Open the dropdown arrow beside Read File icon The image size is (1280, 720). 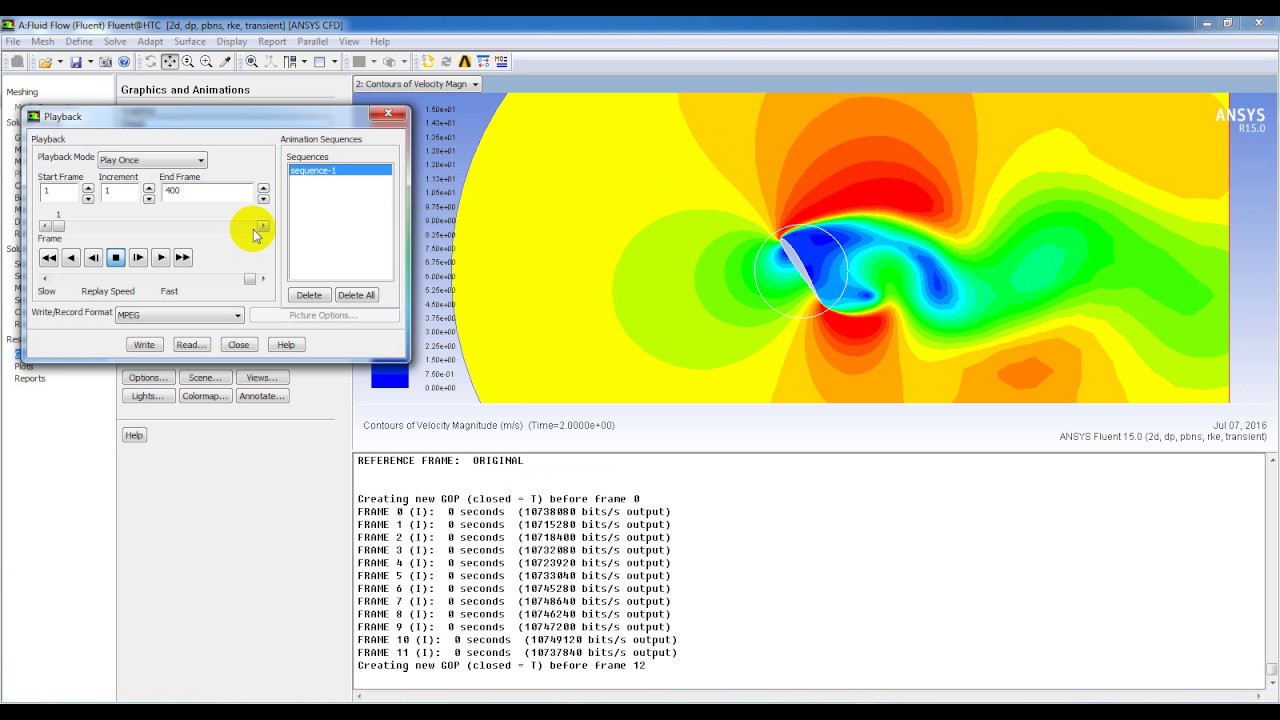(60, 62)
